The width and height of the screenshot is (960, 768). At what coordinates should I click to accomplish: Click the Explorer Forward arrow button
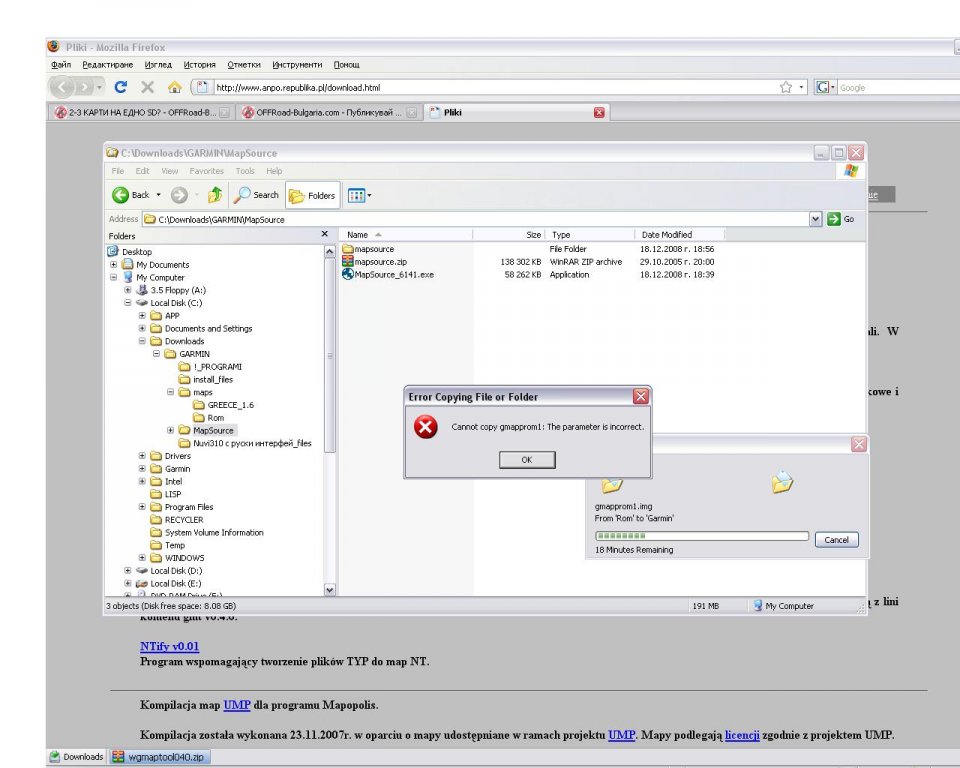click(x=179, y=195)
